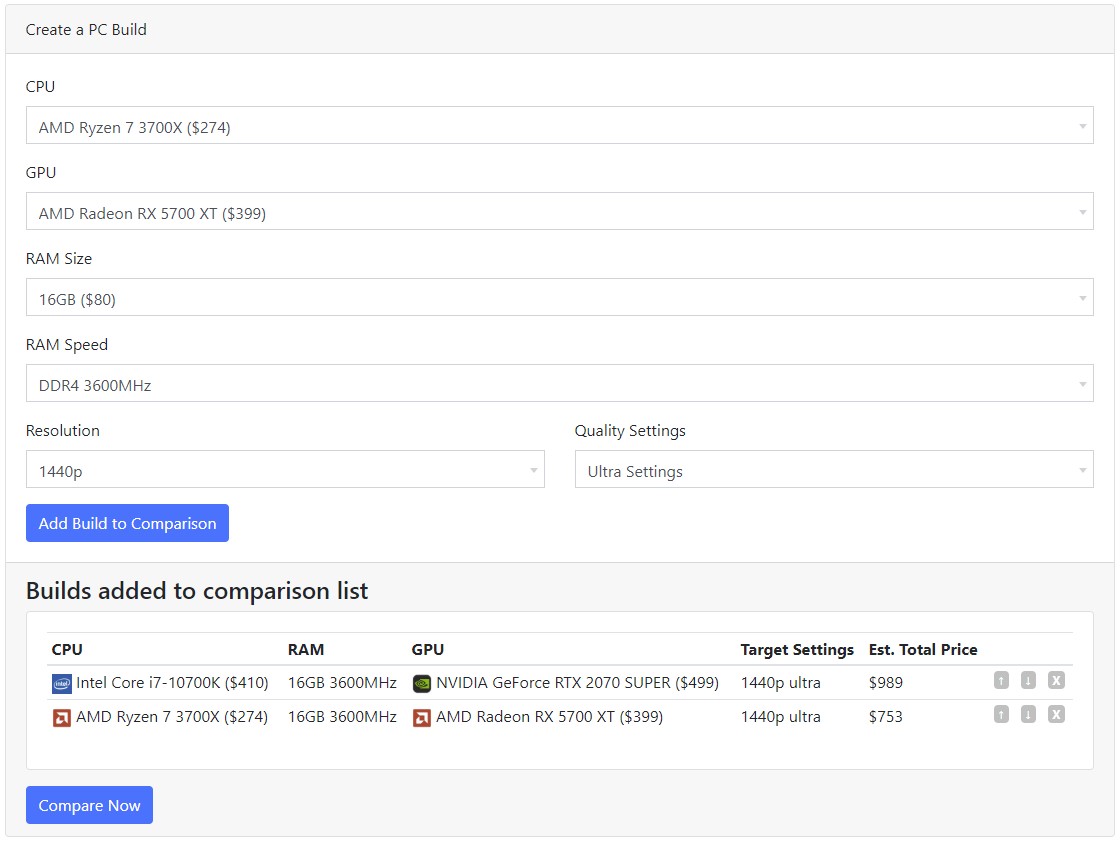This screenshot has height=842, width=1120.
Task: Click the RAM column header in the table
Action: coord(306,649)
